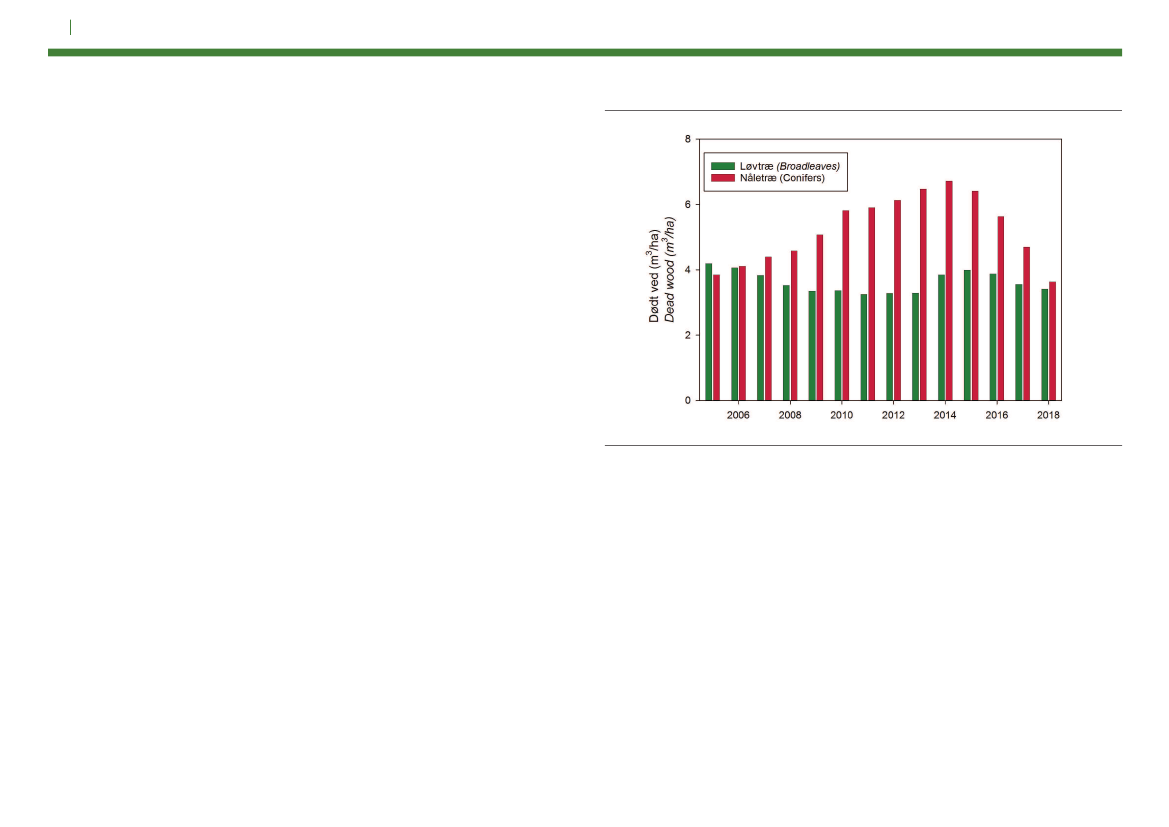
Task: Click the 2012 x-axis label
Action: (893, 415)
